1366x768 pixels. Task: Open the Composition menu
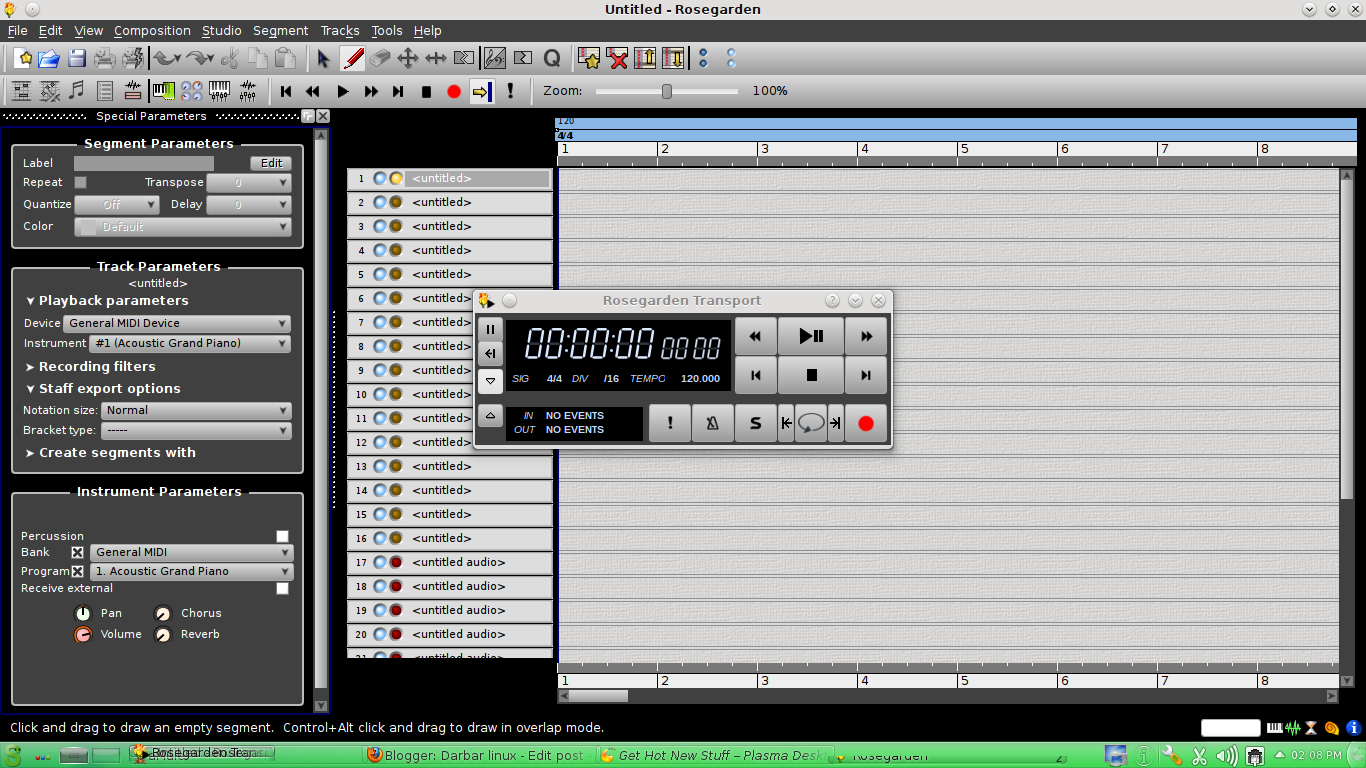151,31
